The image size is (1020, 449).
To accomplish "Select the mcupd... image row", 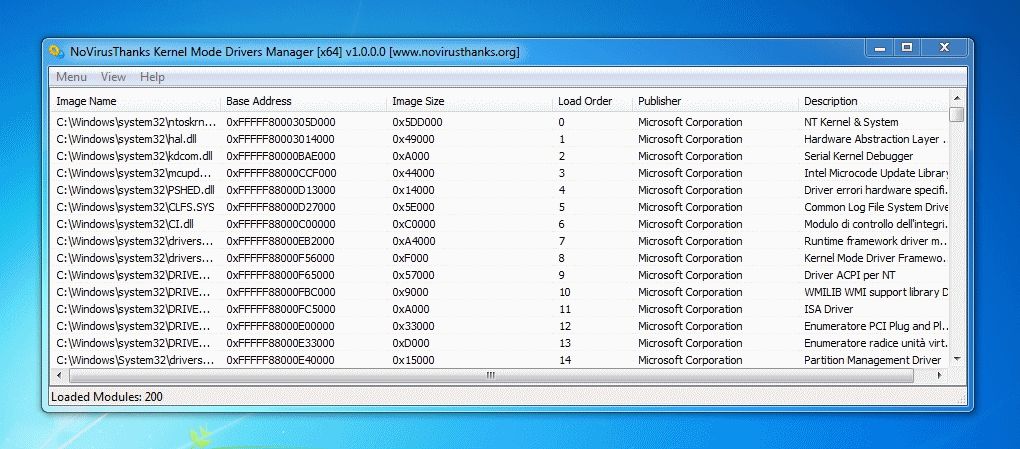I will point(500,173).
